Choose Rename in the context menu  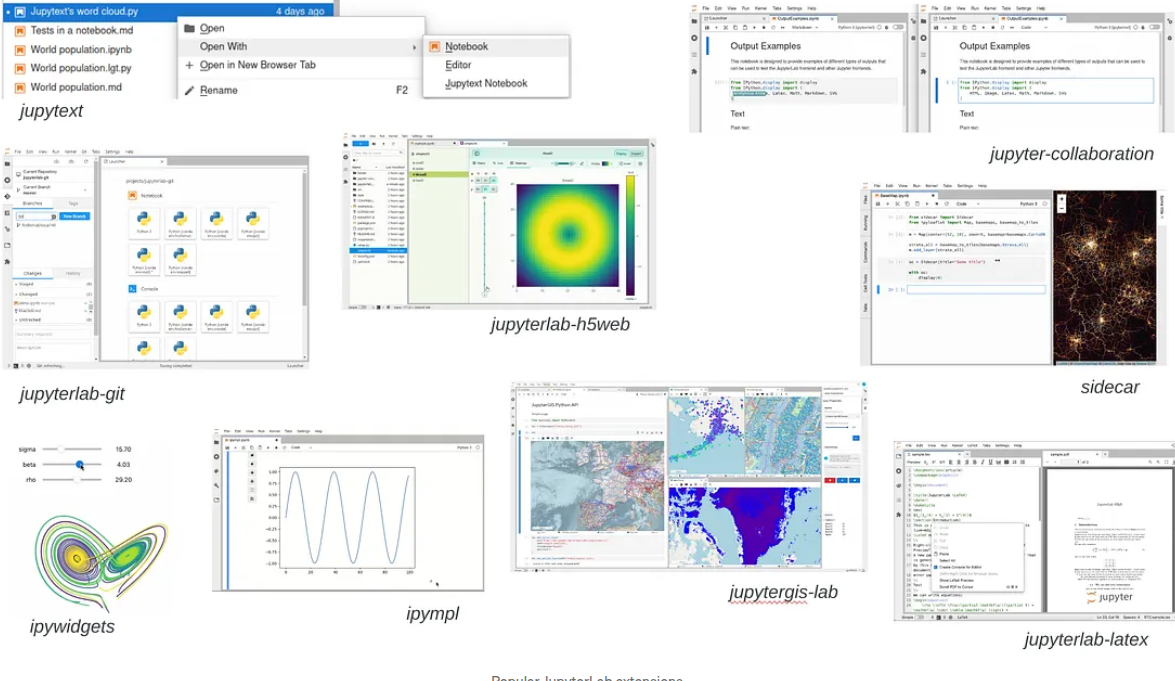(219, 90)
